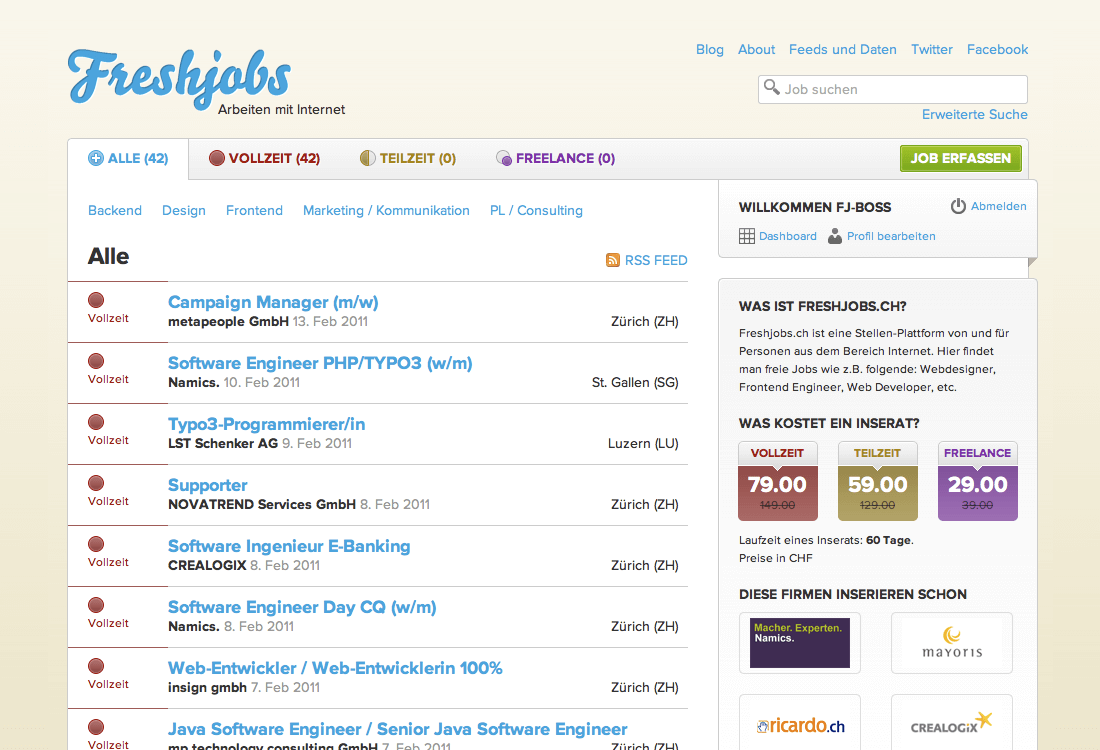Filter jobs by Backend category
Screen dimensions: 1100x750
115,210
